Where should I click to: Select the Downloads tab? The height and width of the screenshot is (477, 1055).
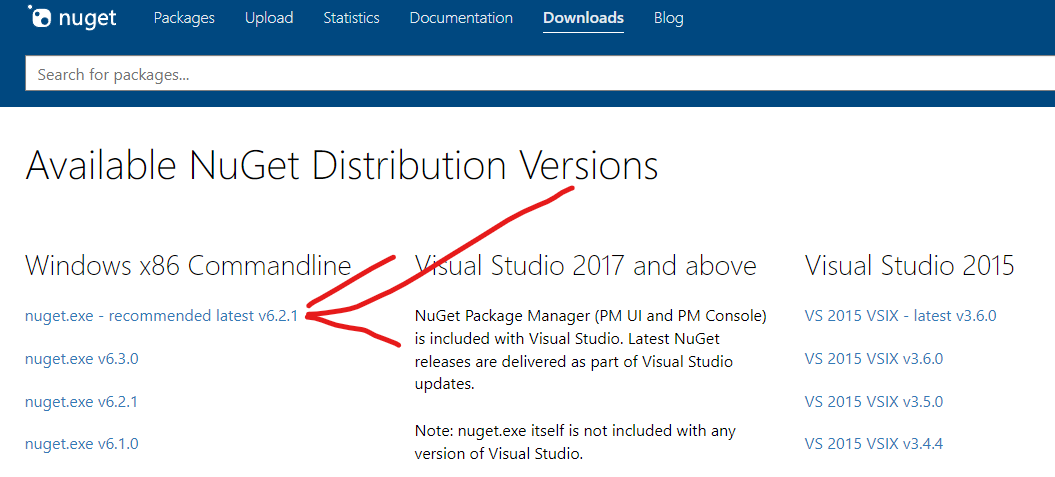point(583,18)
